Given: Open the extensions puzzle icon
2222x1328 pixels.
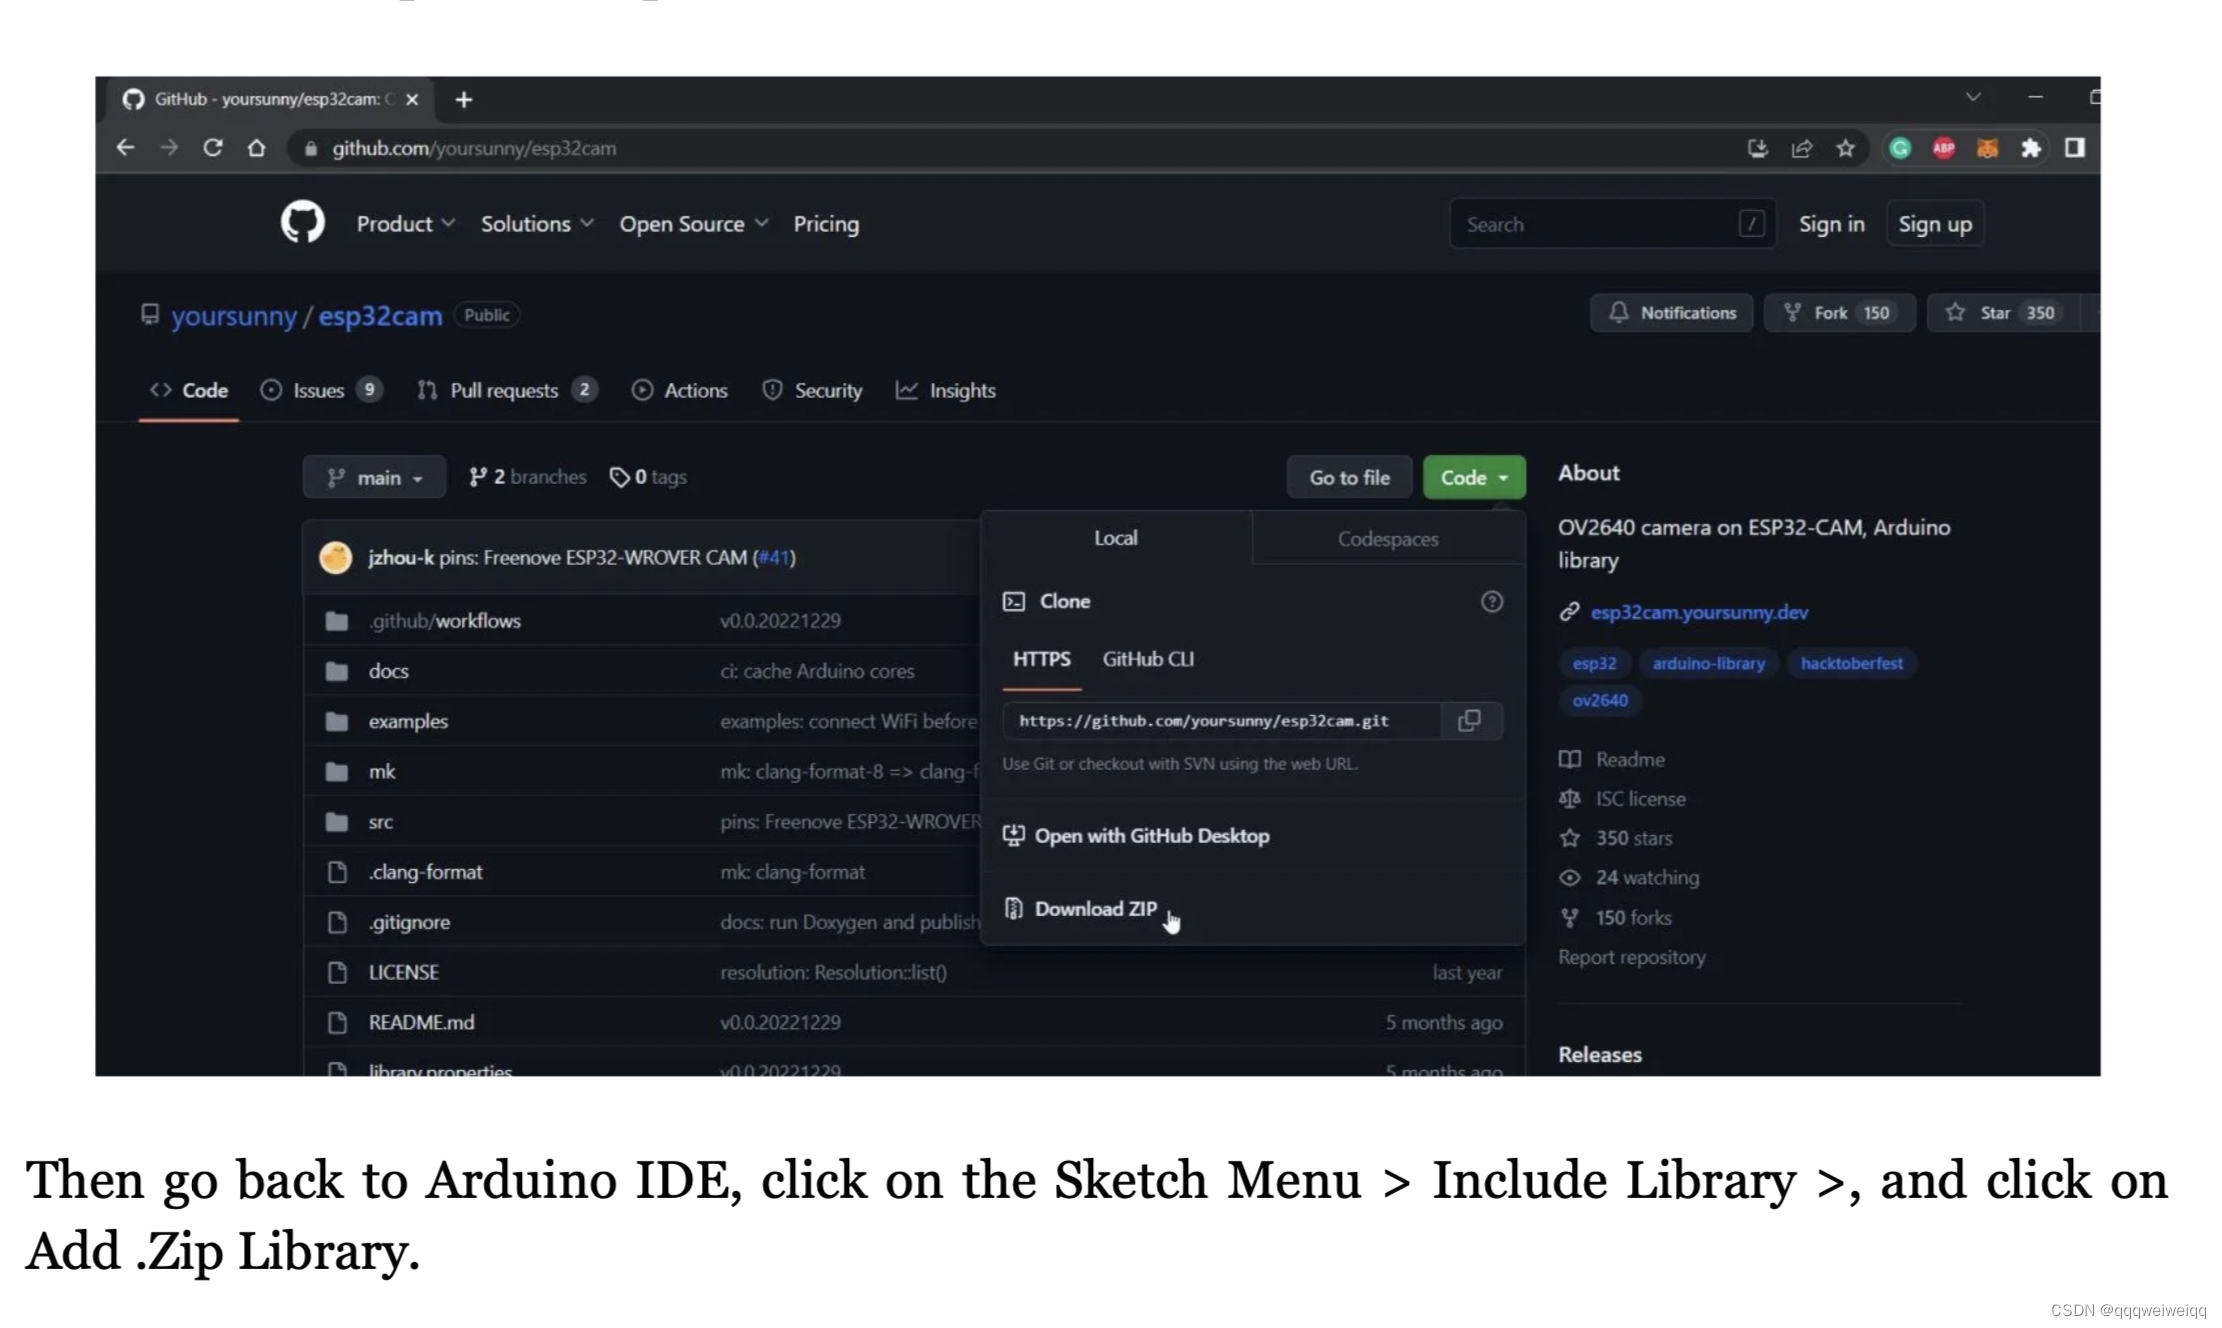Looking at the screenshot, I should click(2031, 148).
